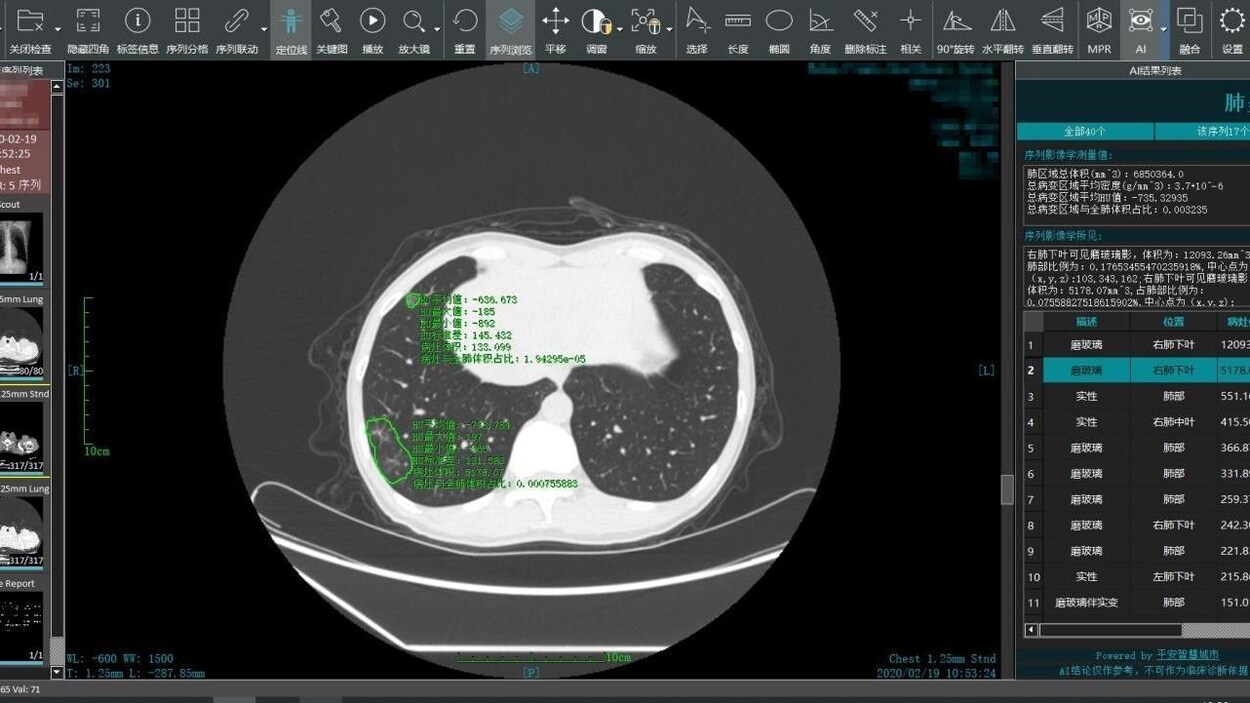The image size is (1250, 703).
Task: Click the 序列影像学所见 findings text box
Action: (1137, 276)
